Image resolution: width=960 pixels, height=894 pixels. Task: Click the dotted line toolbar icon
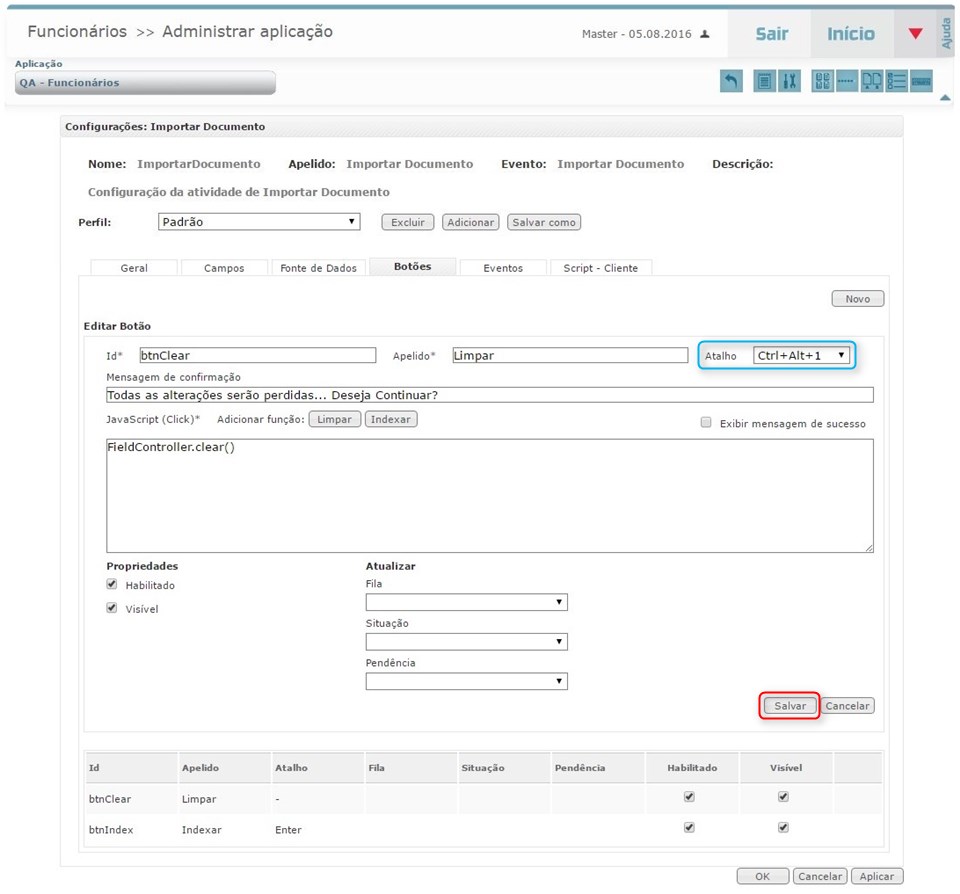(847, 82)
